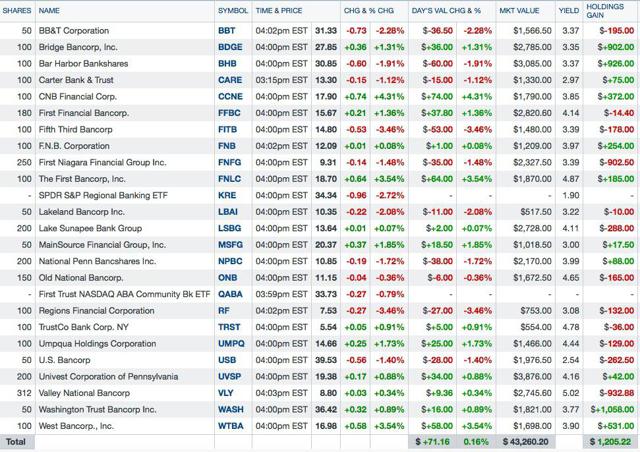
Task: Sort by the YIELD column header
Action: click(569, 11)
